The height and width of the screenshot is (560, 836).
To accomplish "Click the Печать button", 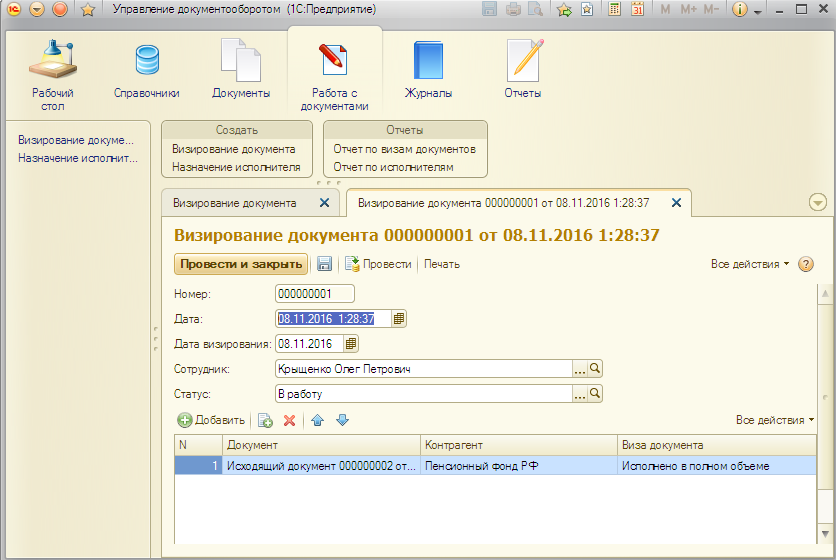I will tap(441, 264).
